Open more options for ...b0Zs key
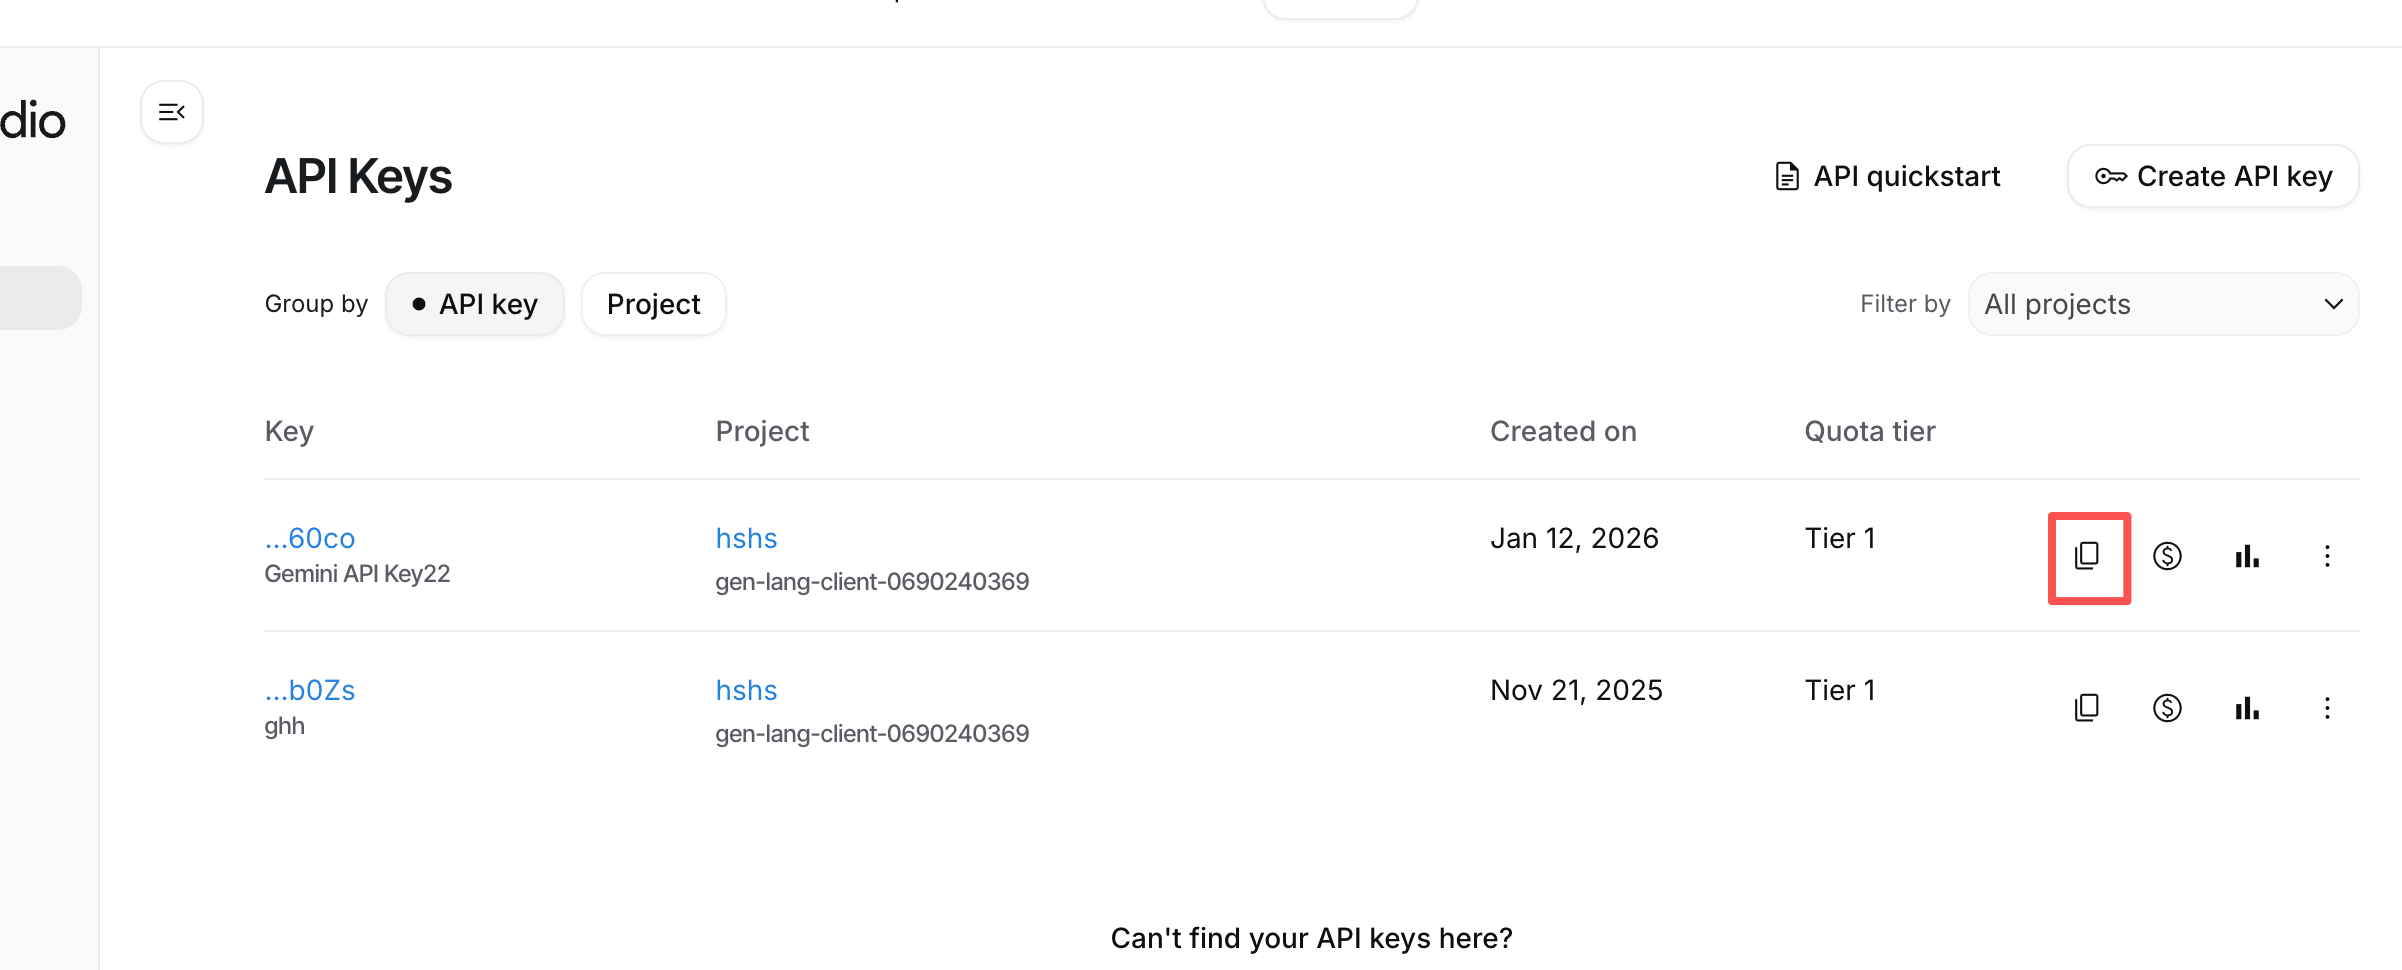 point(2327,708)
